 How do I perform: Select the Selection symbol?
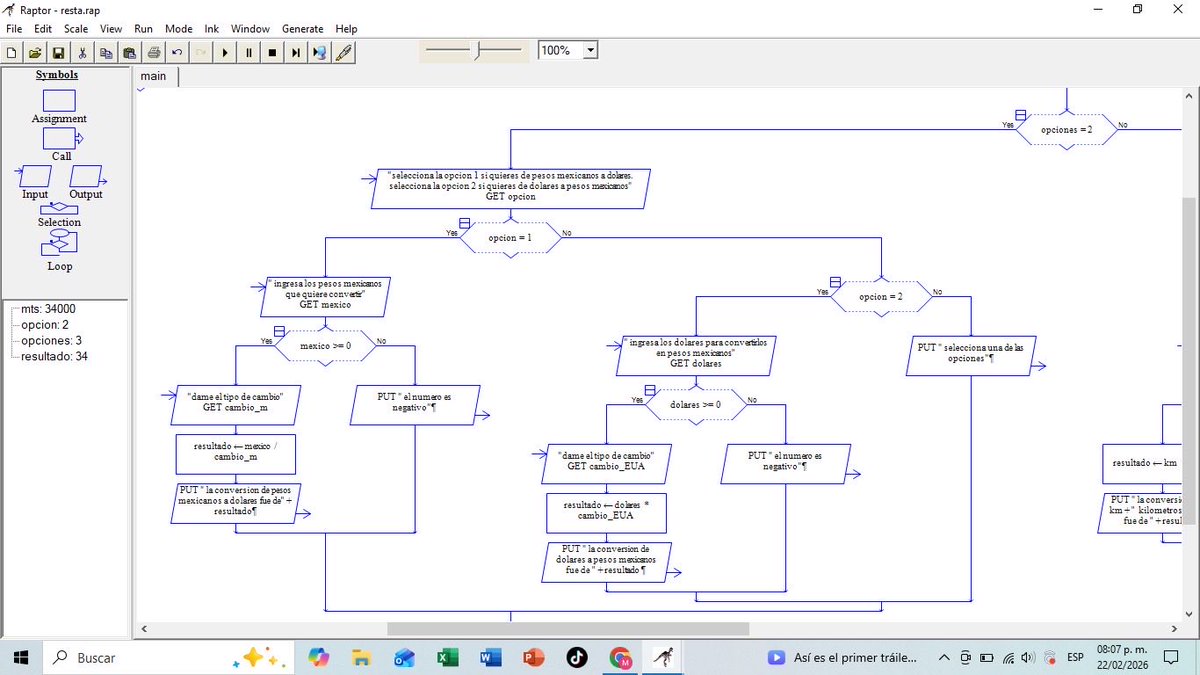click(59, 208)
